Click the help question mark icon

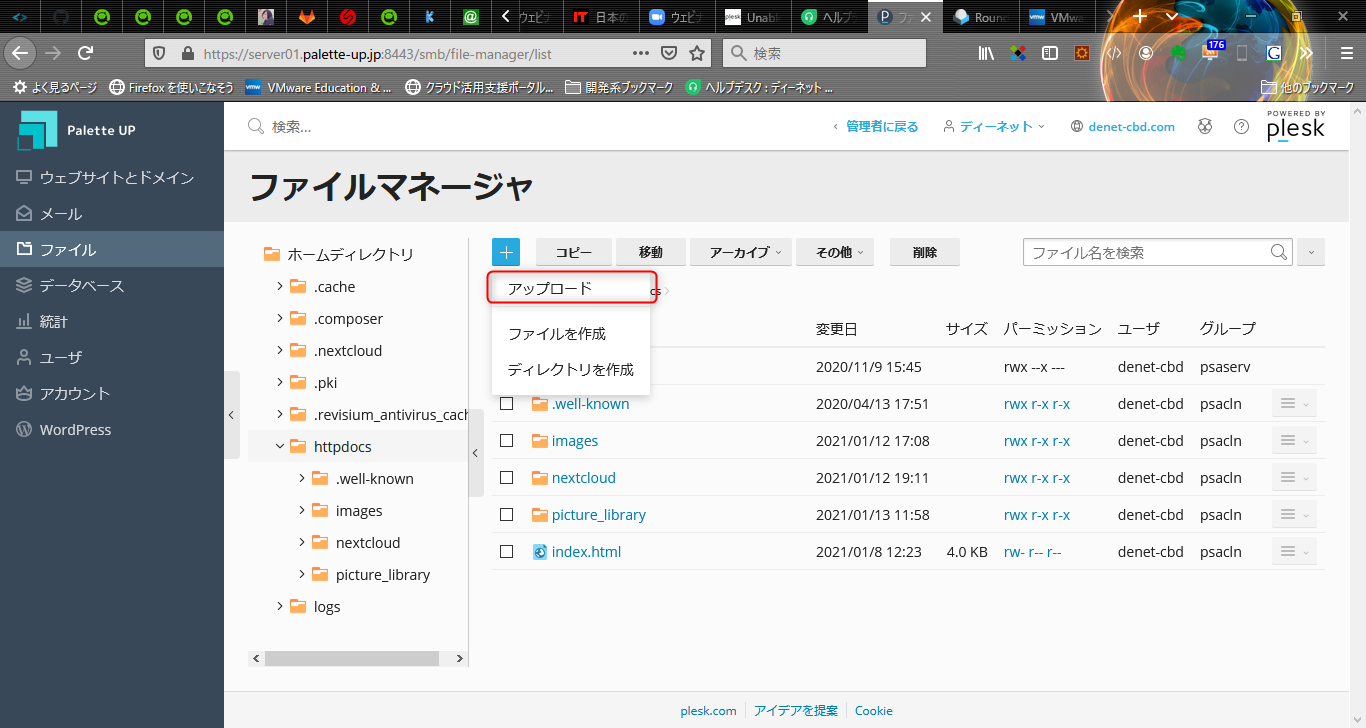[1241, 127]
